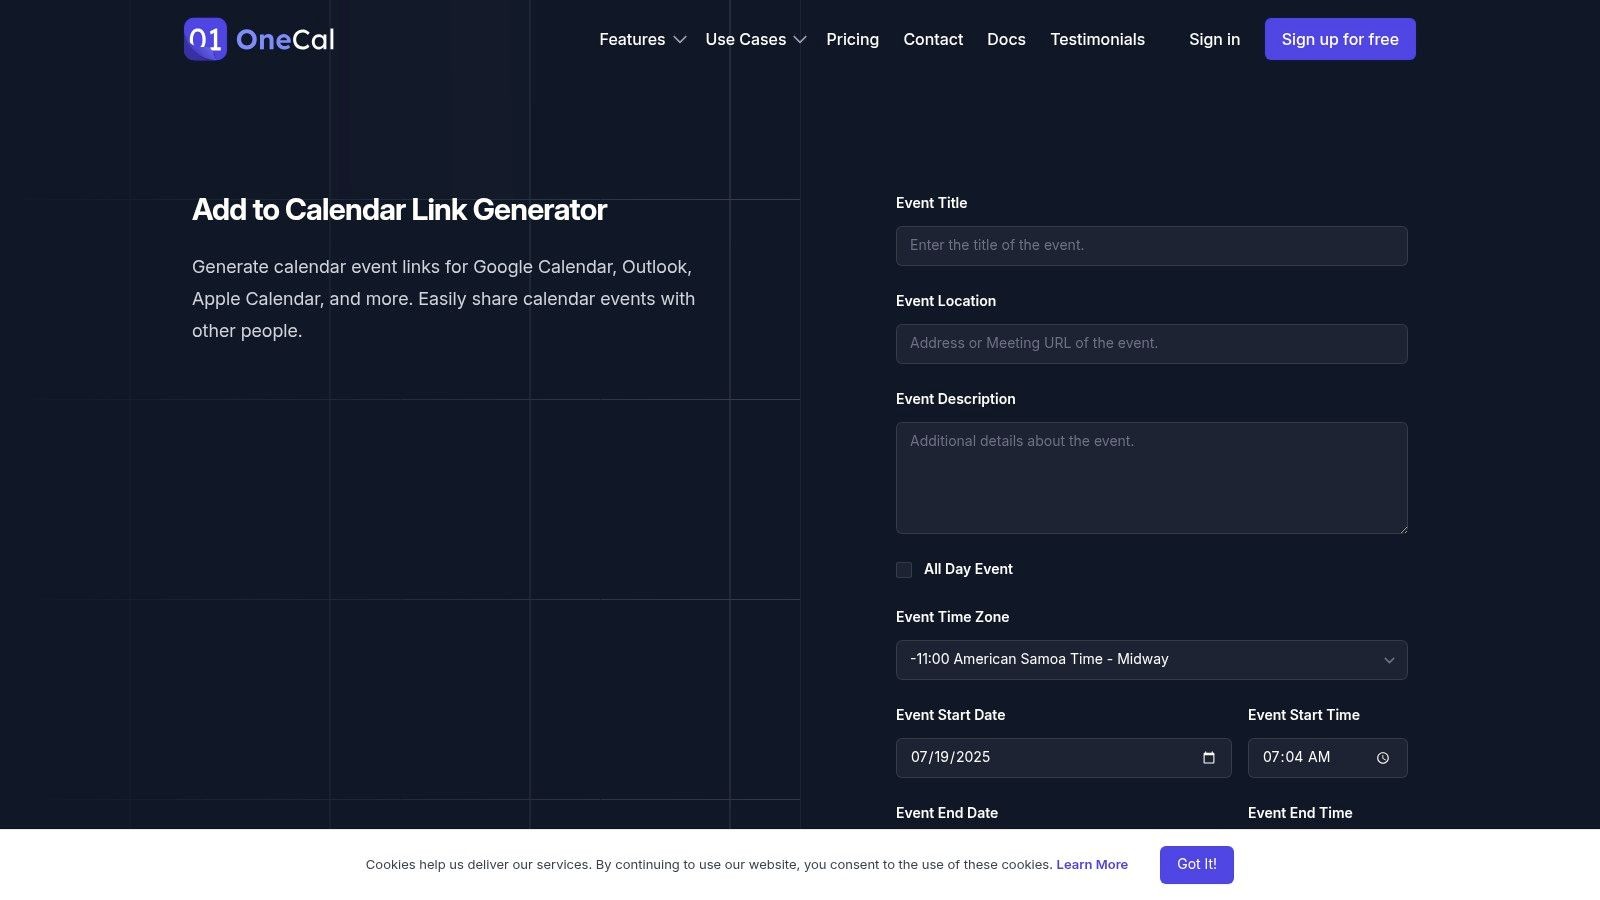This screenshot has height=900, width=1600.
Task: Open the Use Cases menu
Action: coord(745,40)
